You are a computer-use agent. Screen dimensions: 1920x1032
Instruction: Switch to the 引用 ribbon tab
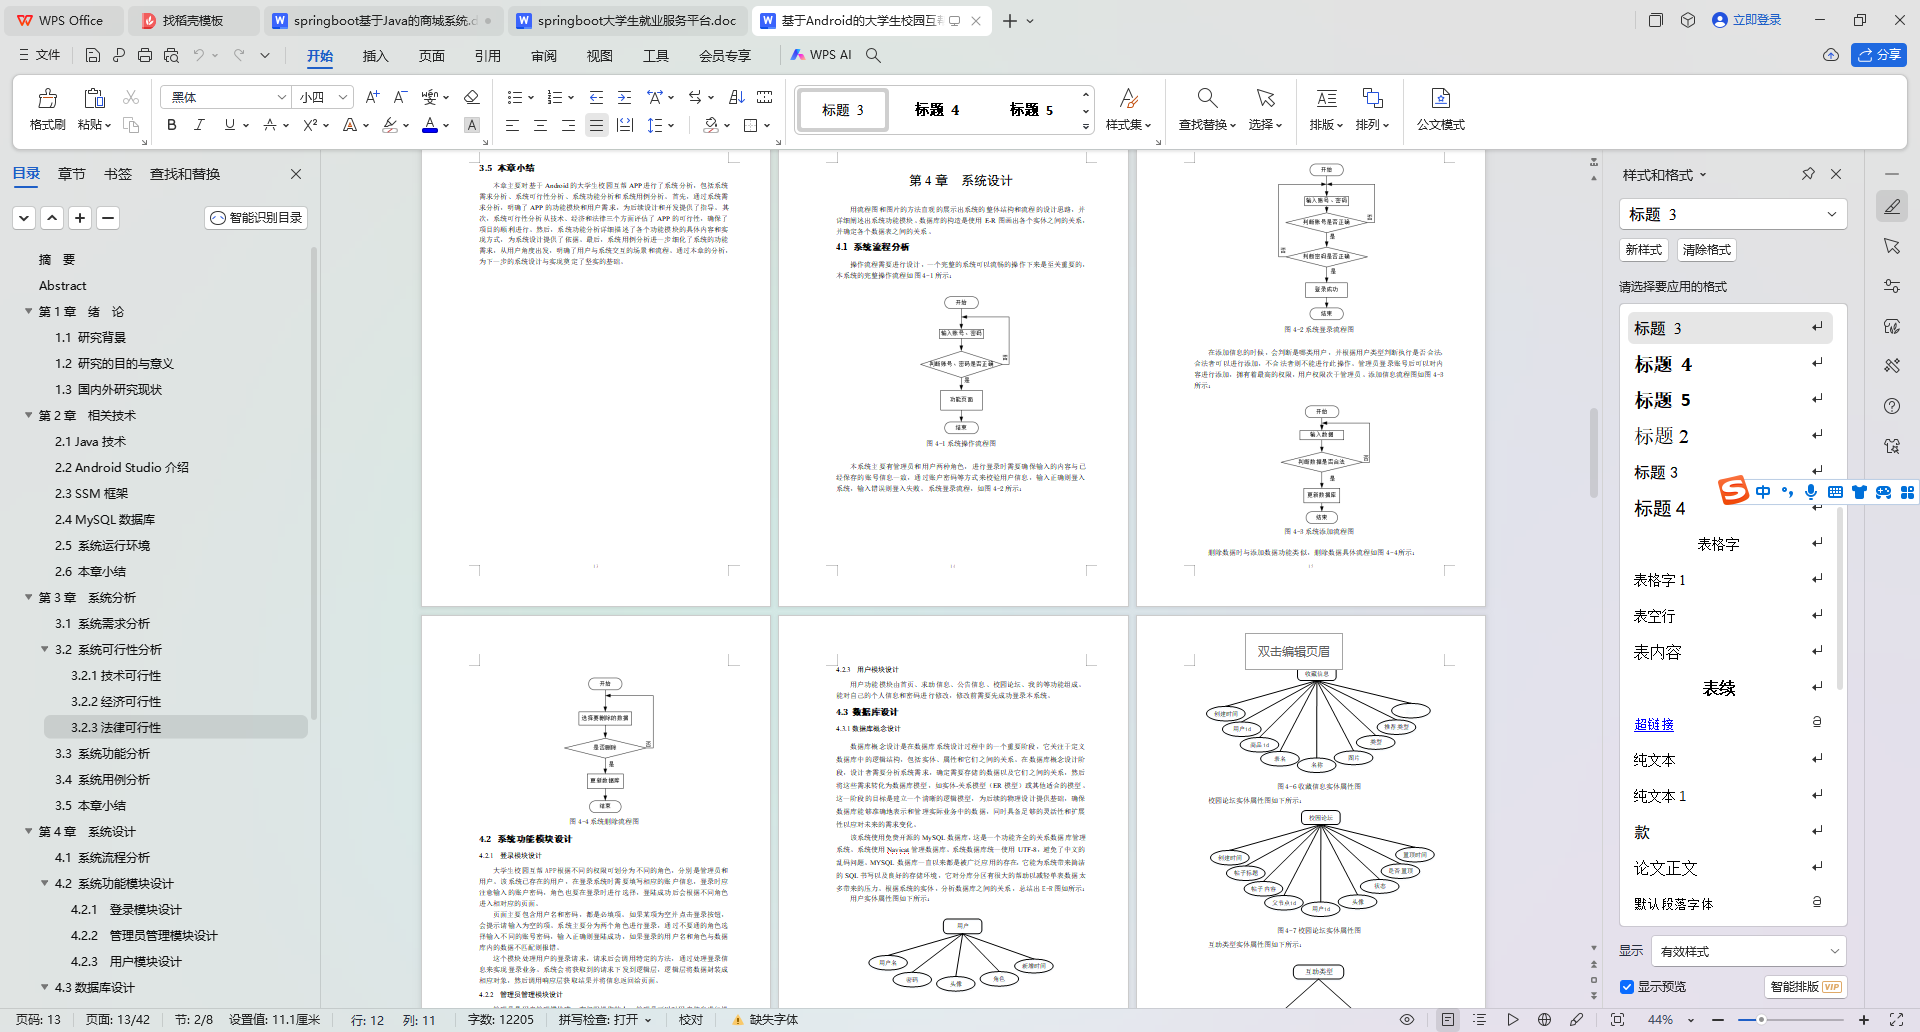coord(487,56)
